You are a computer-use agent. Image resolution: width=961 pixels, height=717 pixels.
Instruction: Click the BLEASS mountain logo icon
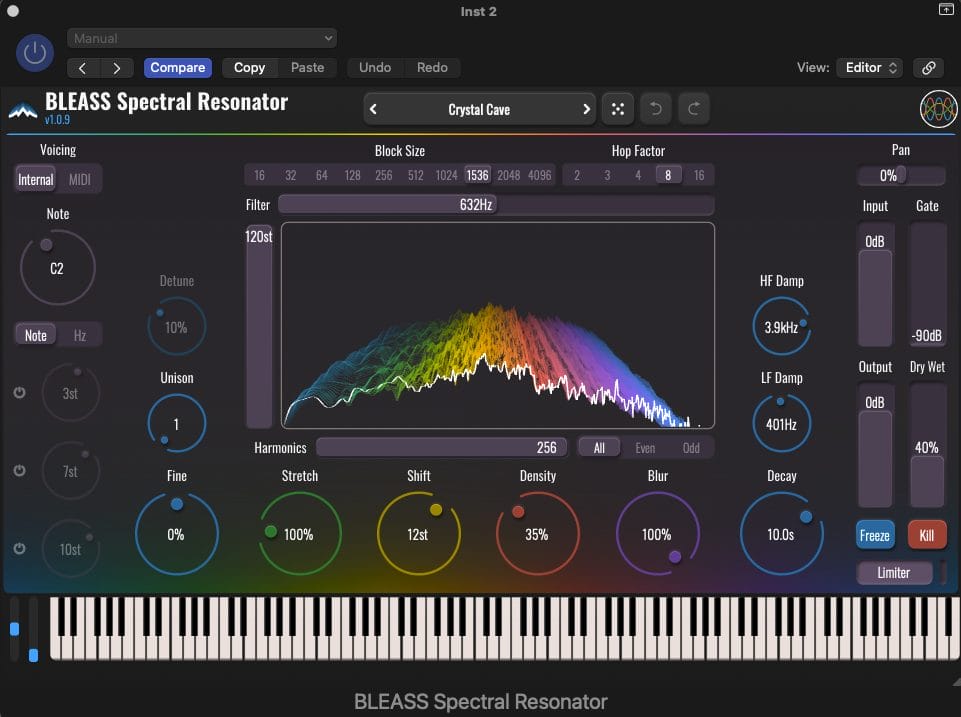click(23, 110)
